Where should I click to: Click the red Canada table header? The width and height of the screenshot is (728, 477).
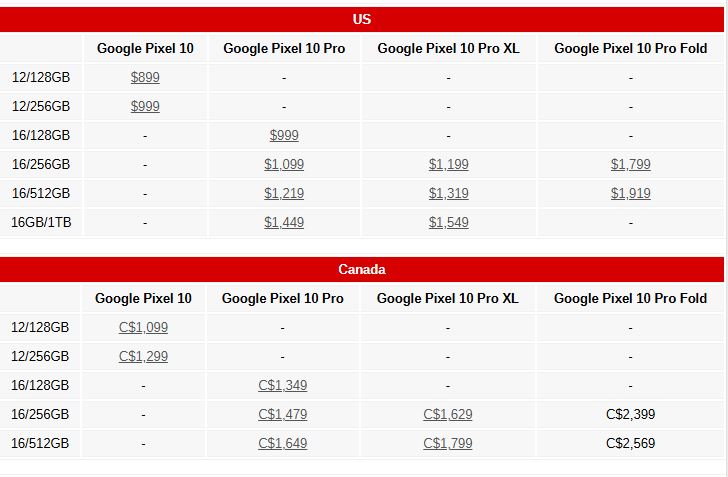coord(362,269)
